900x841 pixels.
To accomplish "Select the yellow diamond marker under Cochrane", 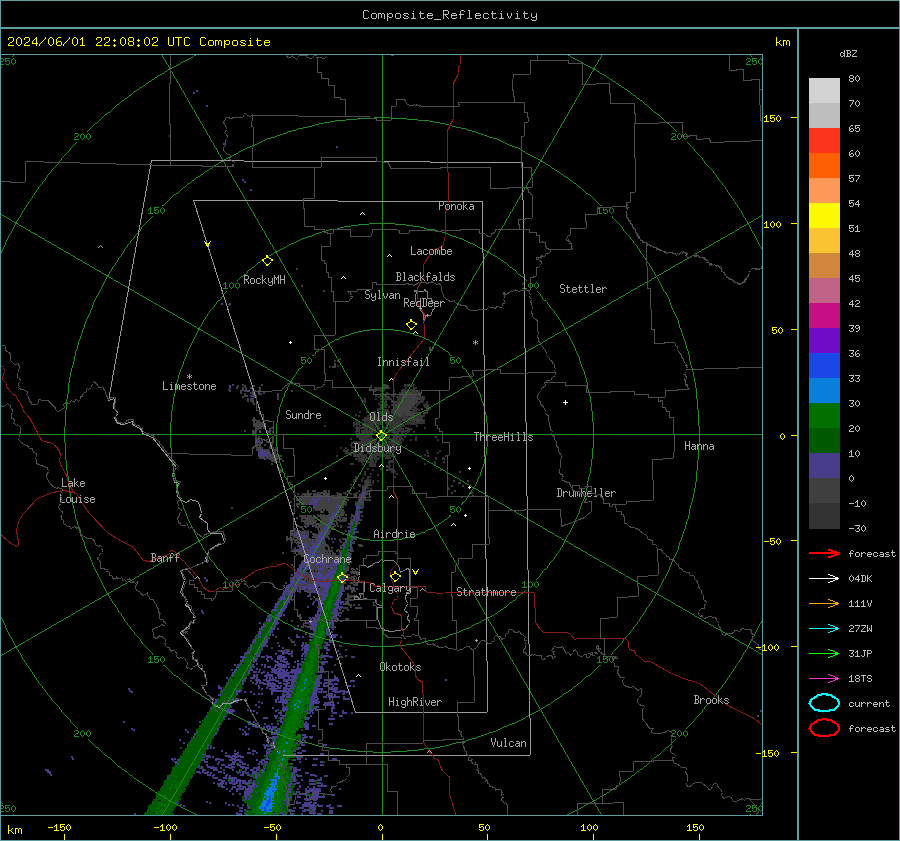I will tap(343, 577).
